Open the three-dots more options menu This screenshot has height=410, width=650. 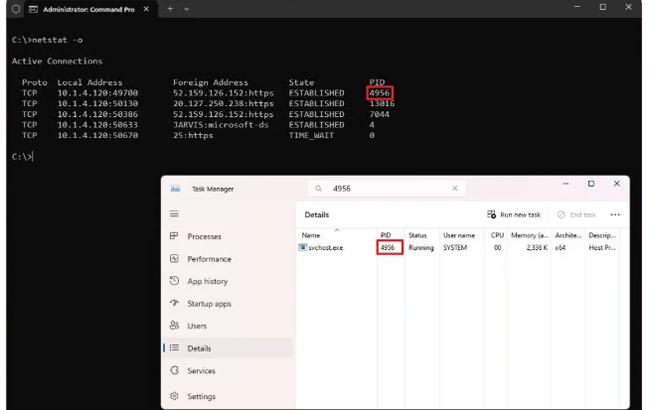tap(615, 215)
